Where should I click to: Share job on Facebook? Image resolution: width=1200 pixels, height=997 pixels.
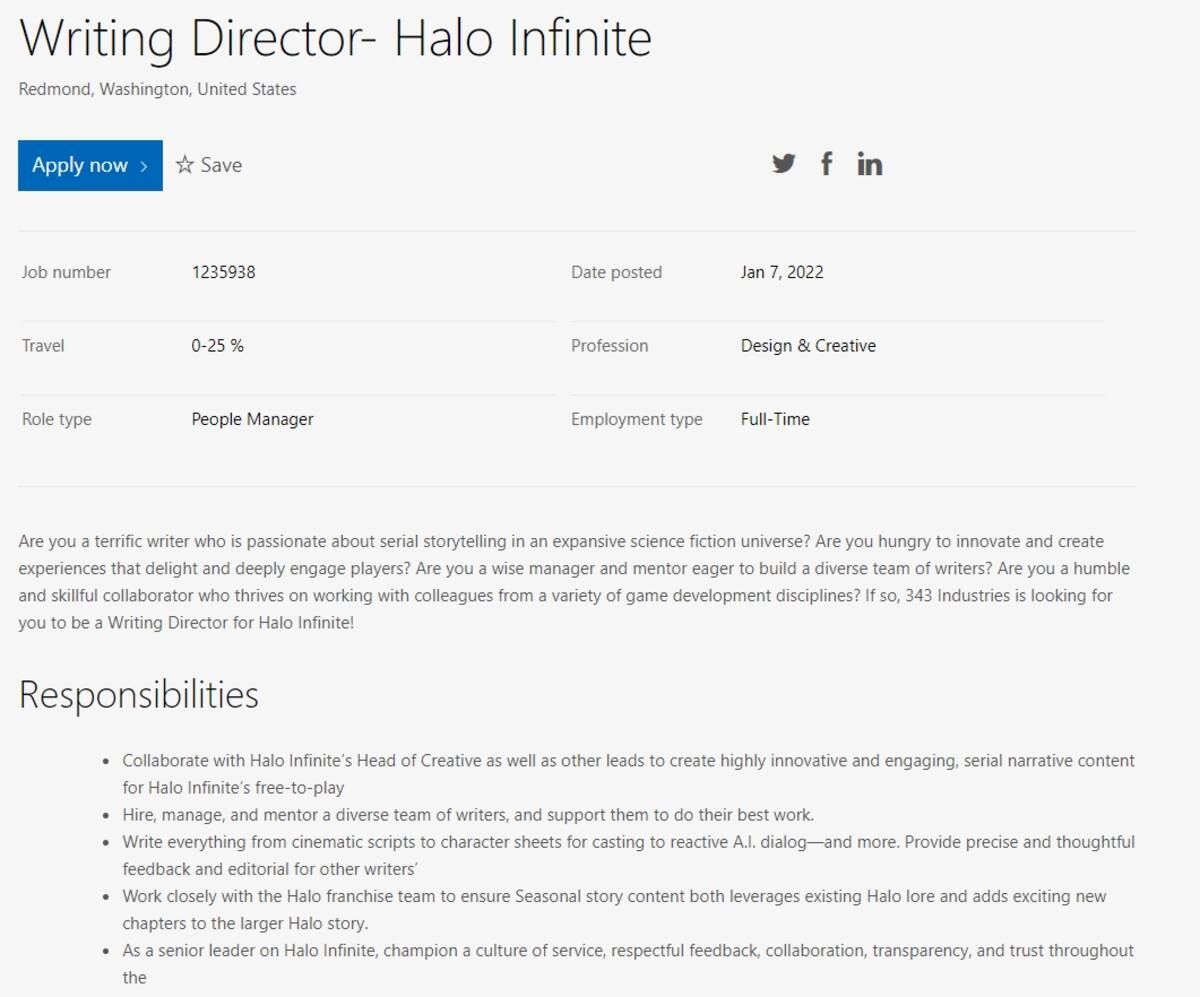[x=827, y=164]
